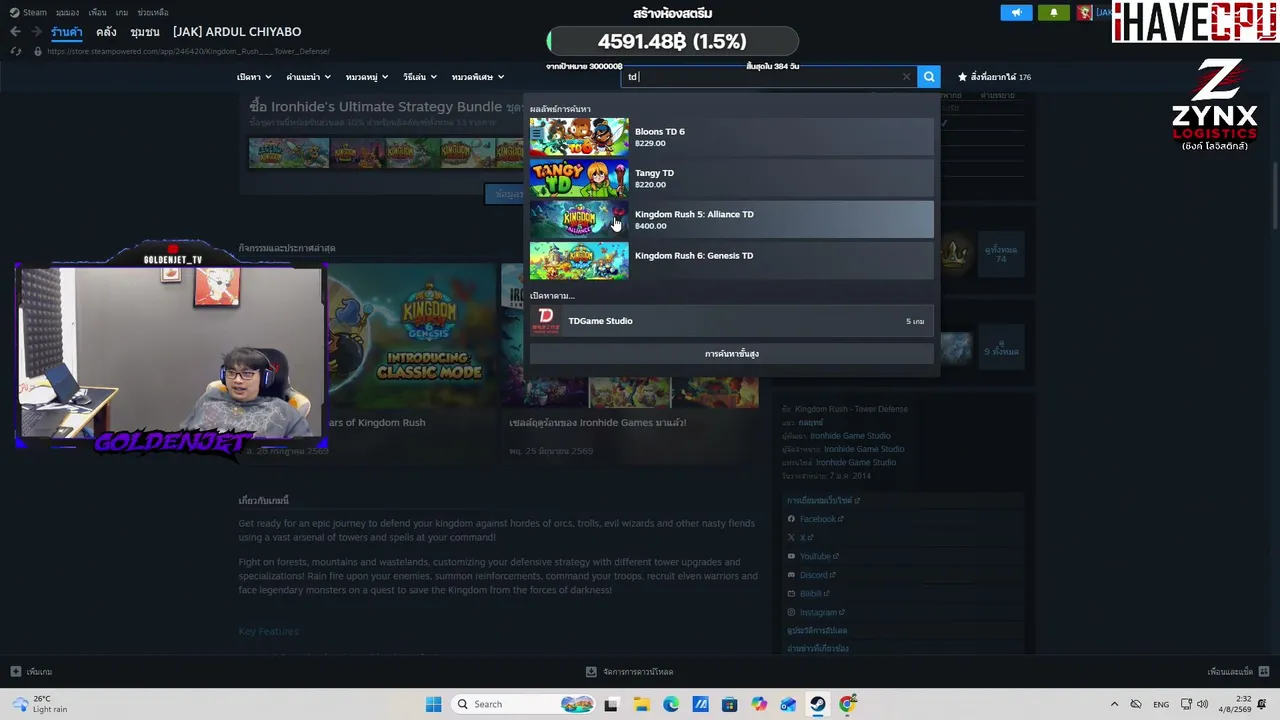Switch to the คลัง library tab

coord(106,32)
